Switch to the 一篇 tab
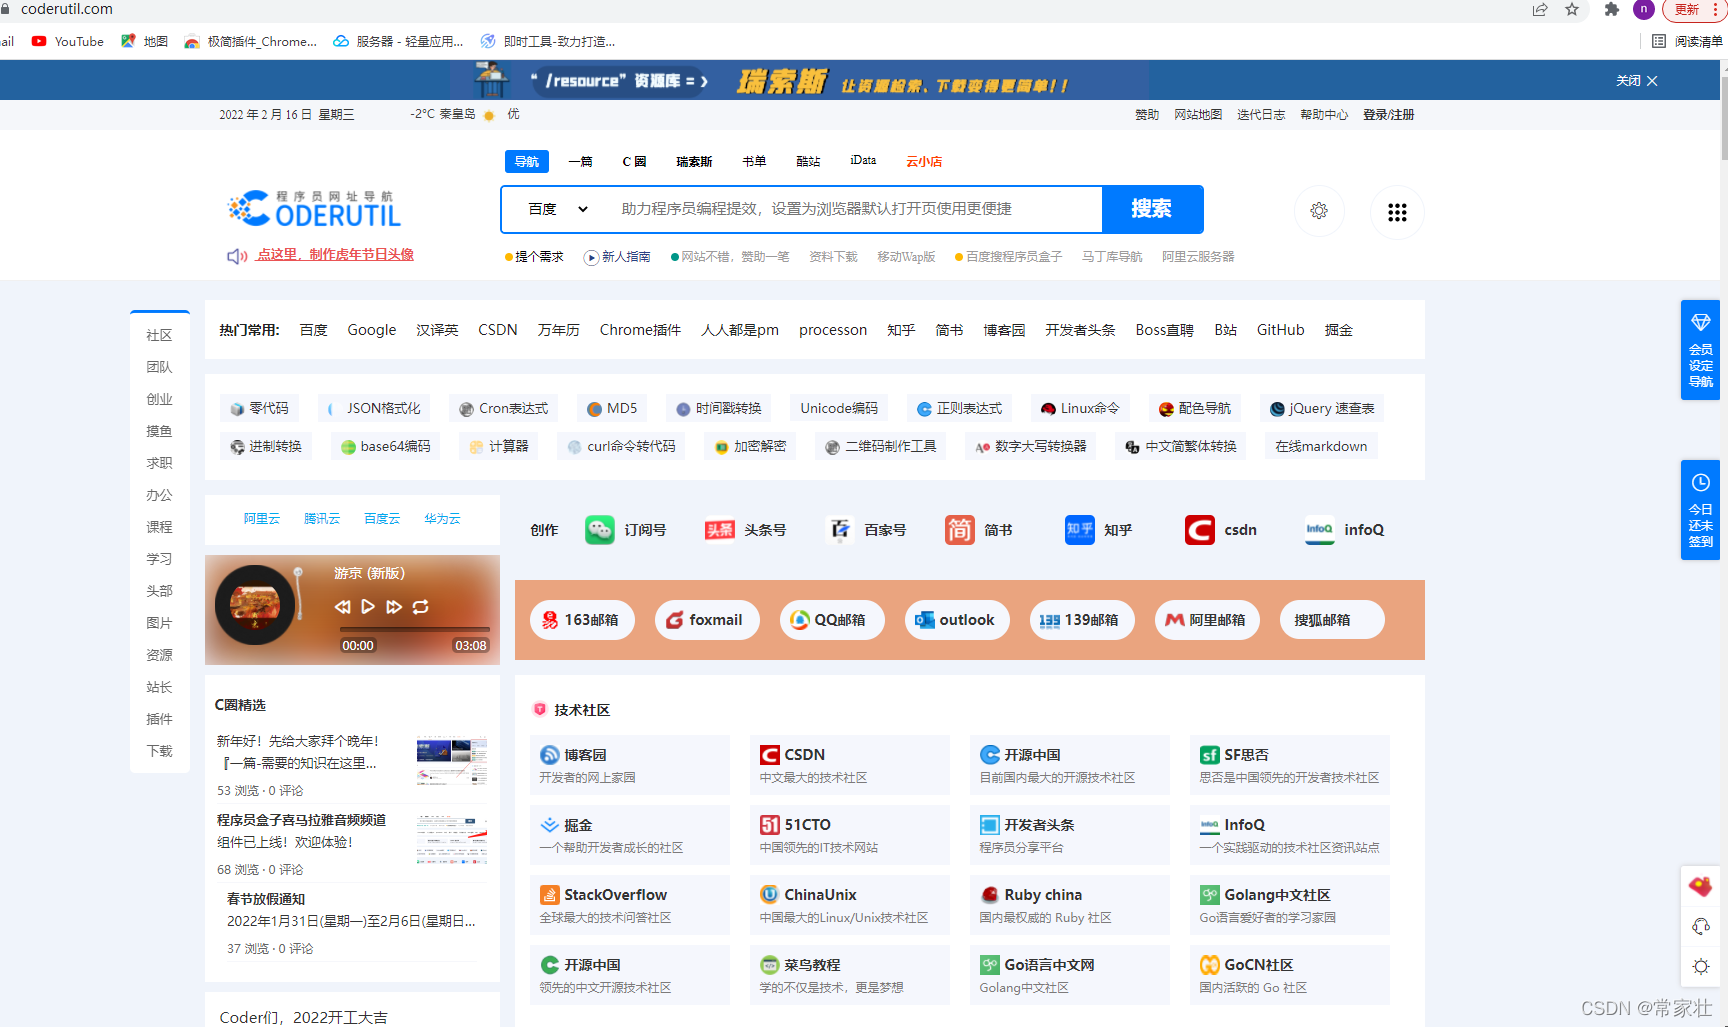 tap(580, 162)
